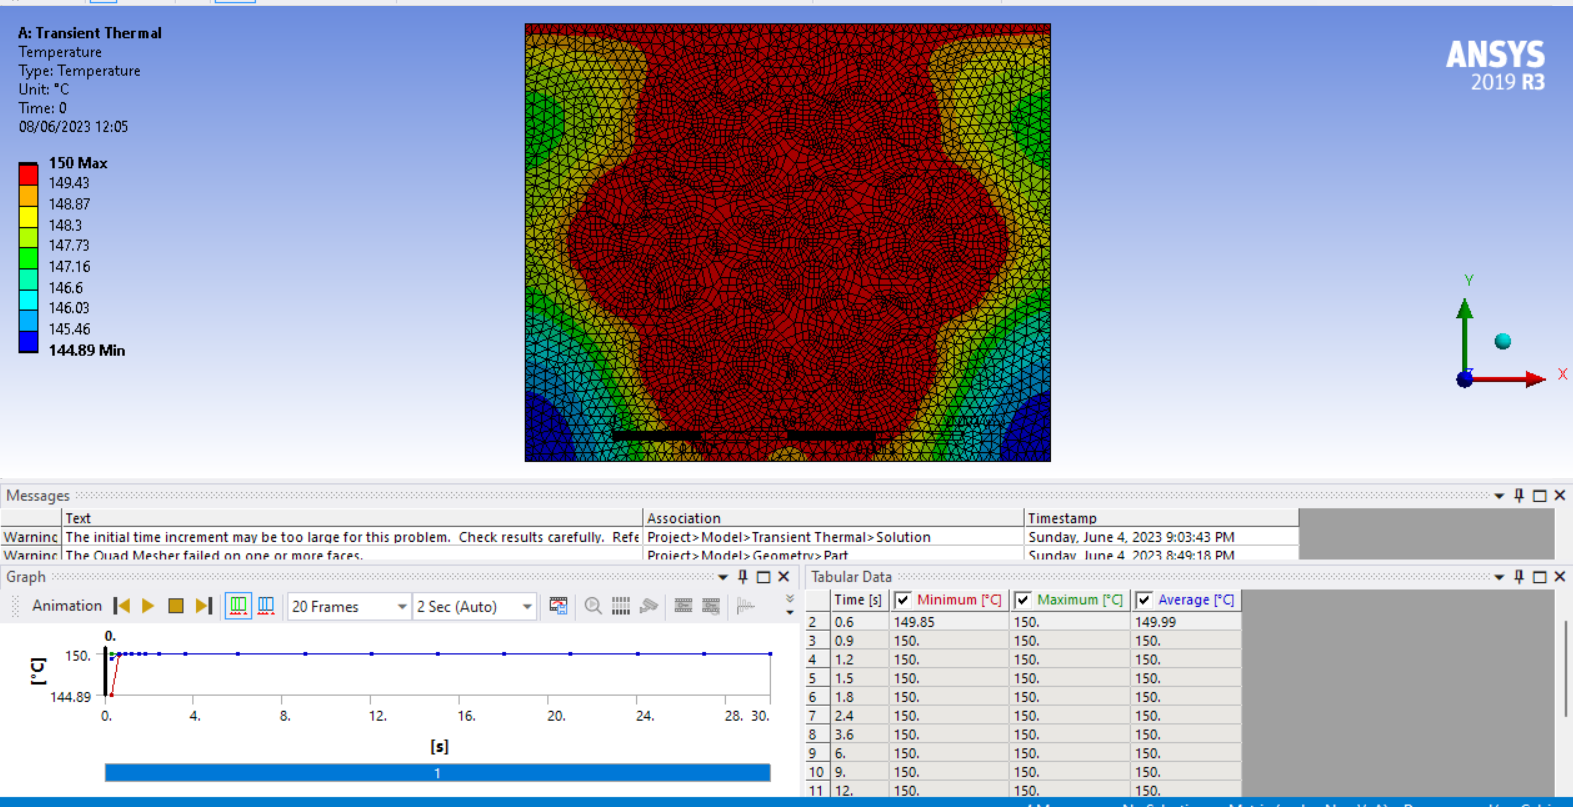Open Tabular Data panel options dropdown arrow
Viewport: 1573px width, 807px height.
pyautogui.click(x=1499, y=577)
